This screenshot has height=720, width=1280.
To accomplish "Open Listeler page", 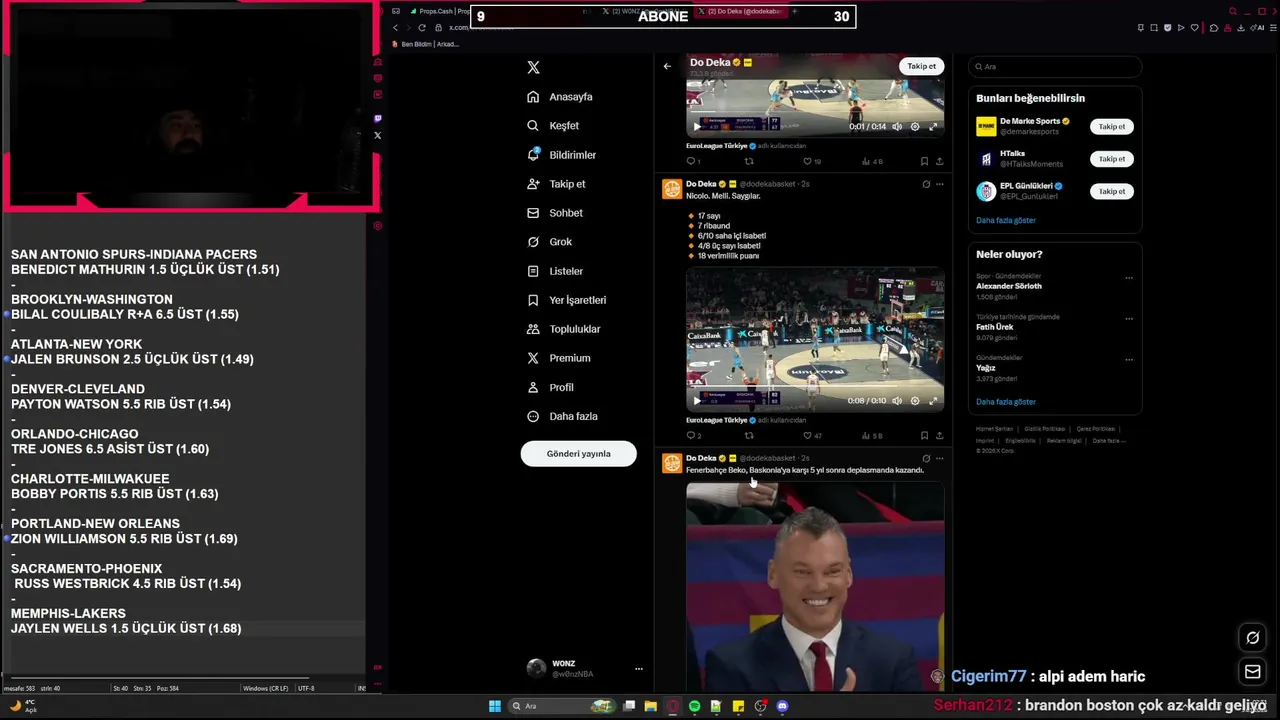I will (x=555, y=271).
